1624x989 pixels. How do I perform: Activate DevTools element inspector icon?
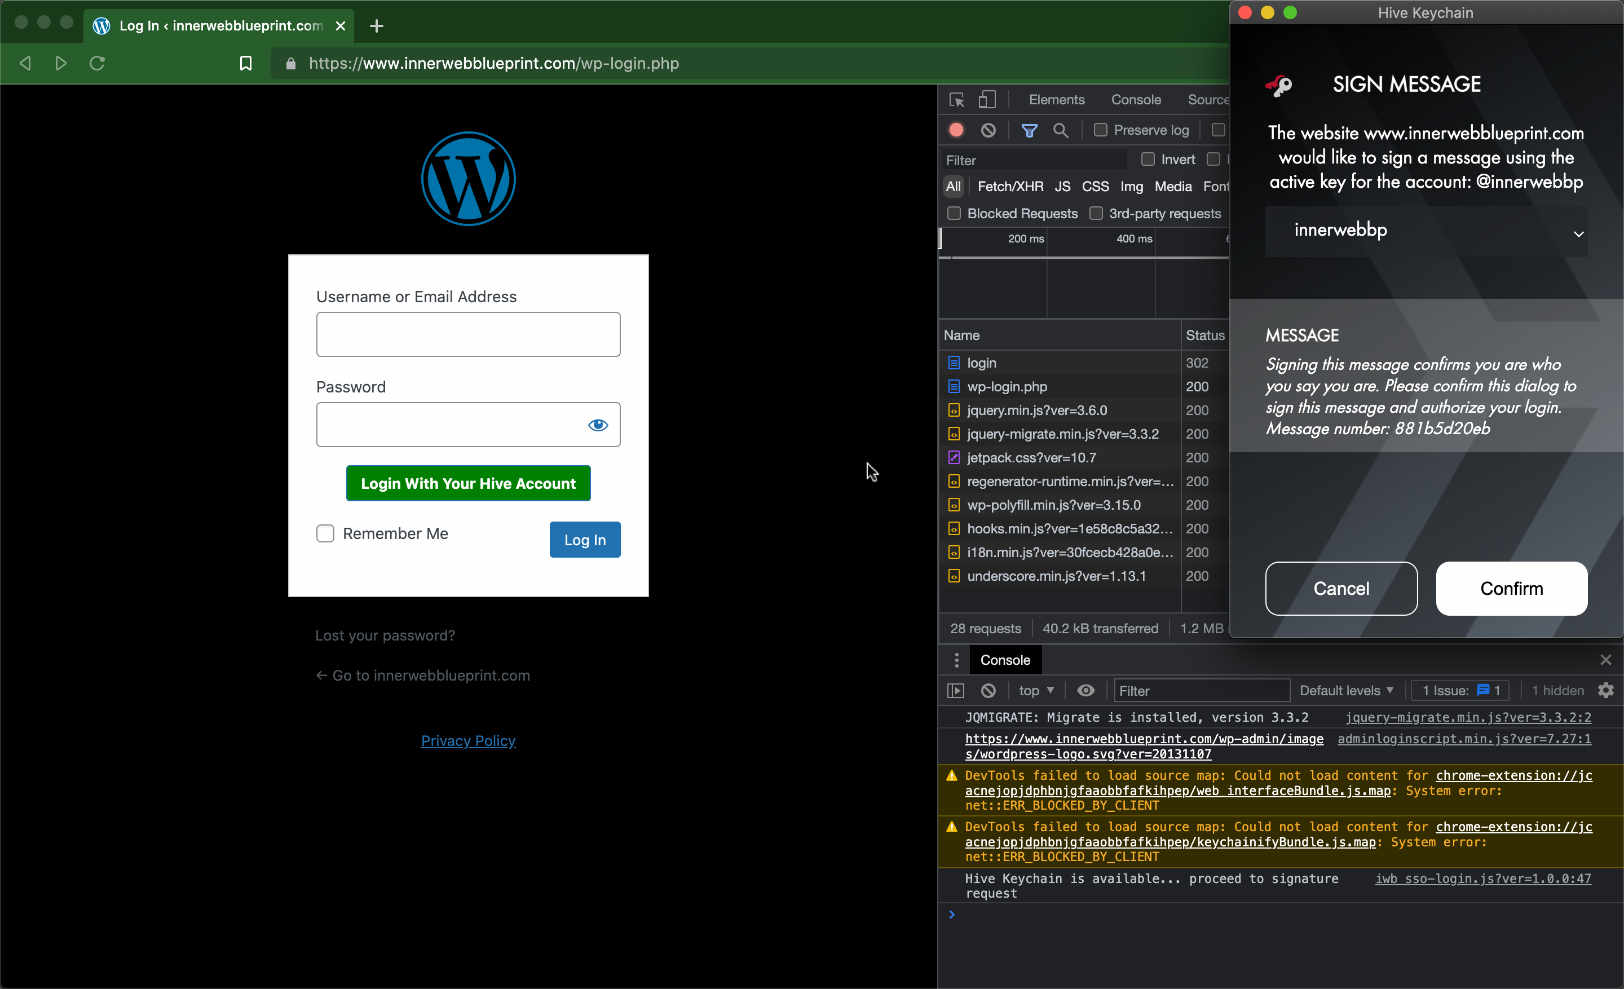(957, 100)
